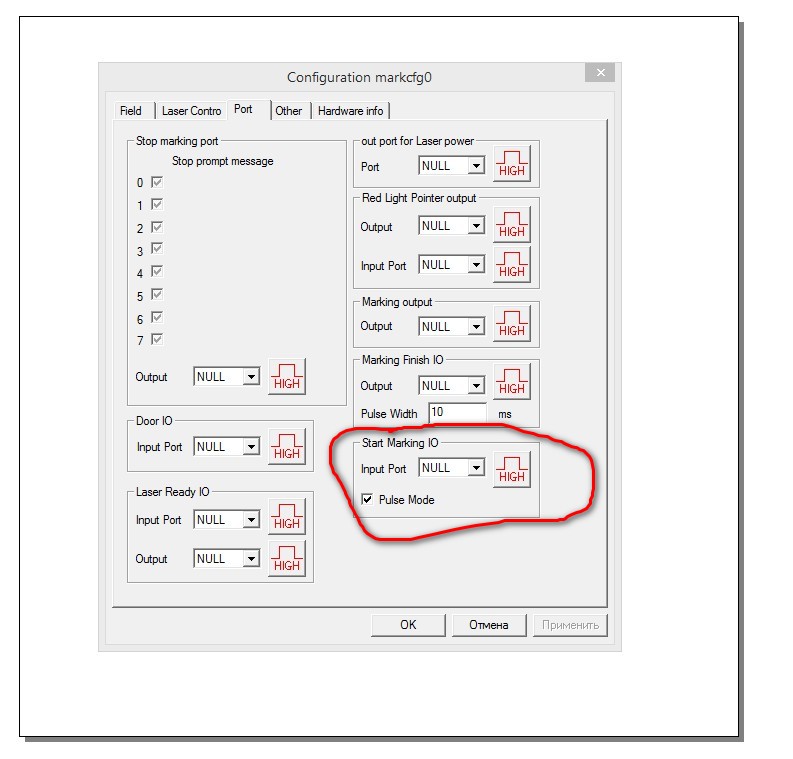Toggle stop marking port 0 checkbox
793x759 pixels.
[156, 183]
